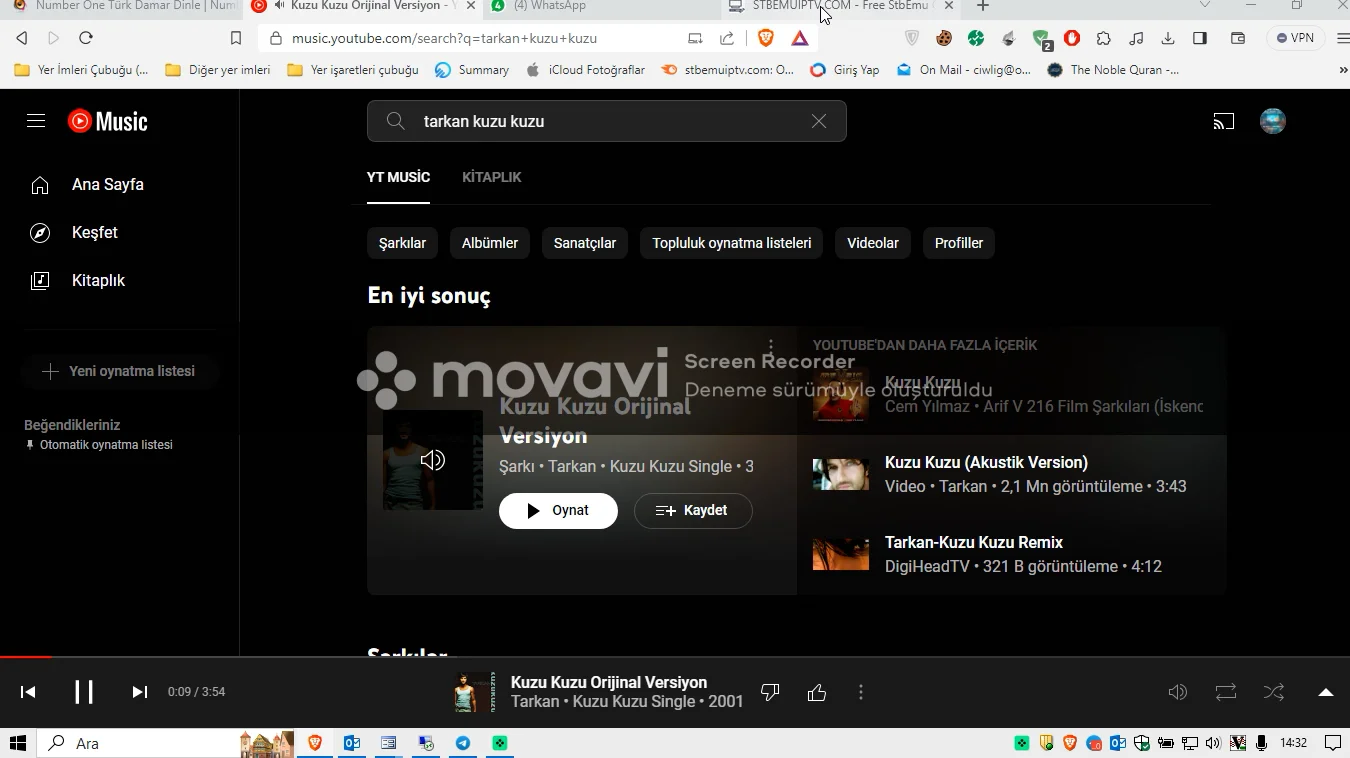Click Tarkan artist link in player bar

click(535, 702)
